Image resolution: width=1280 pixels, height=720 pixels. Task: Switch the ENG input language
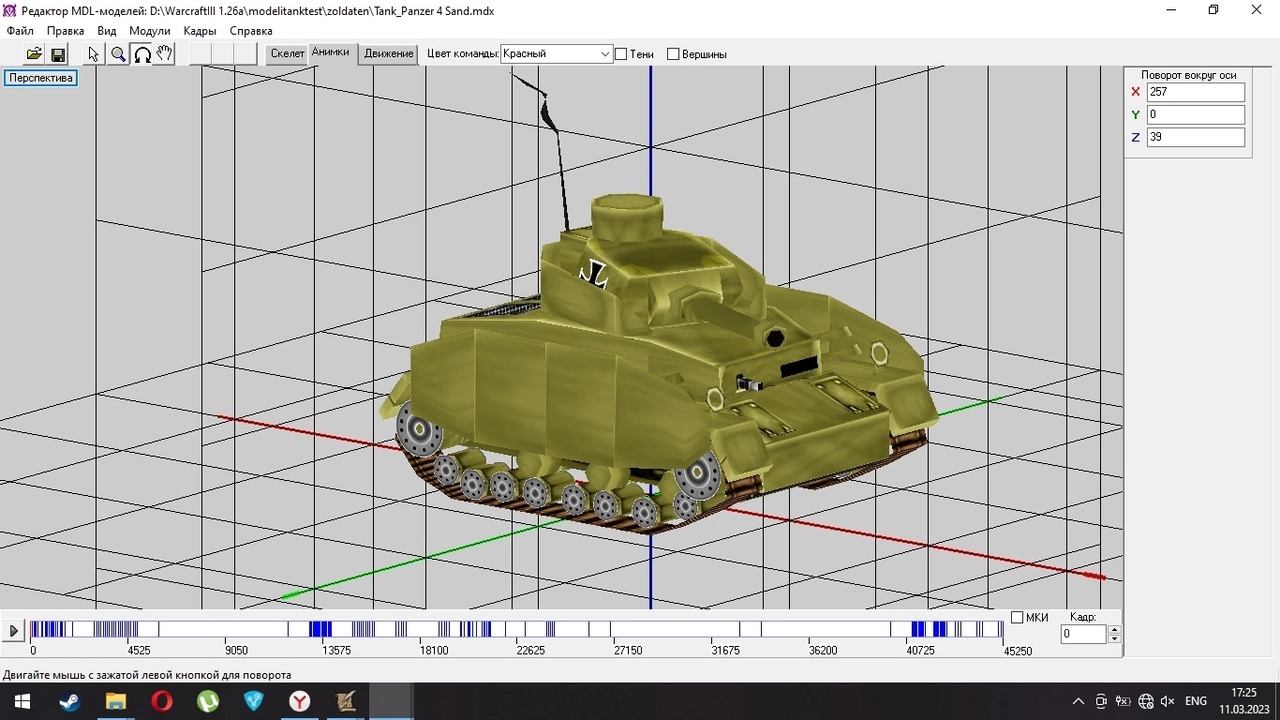coord(1196,701)
